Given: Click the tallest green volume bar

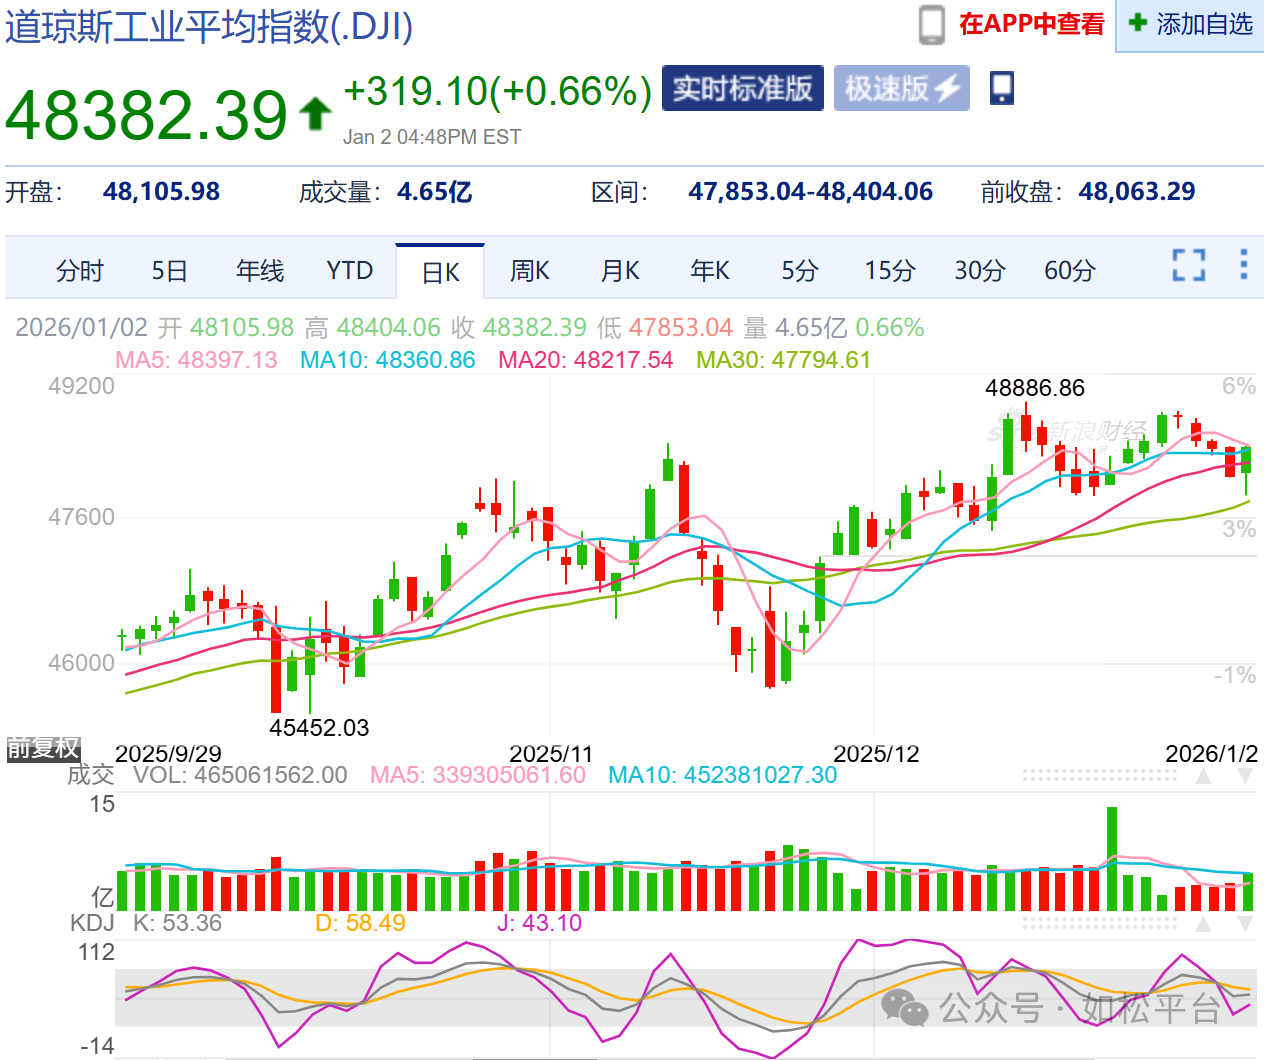Looking at the screenshot, I should click(x=1112, y=858).
